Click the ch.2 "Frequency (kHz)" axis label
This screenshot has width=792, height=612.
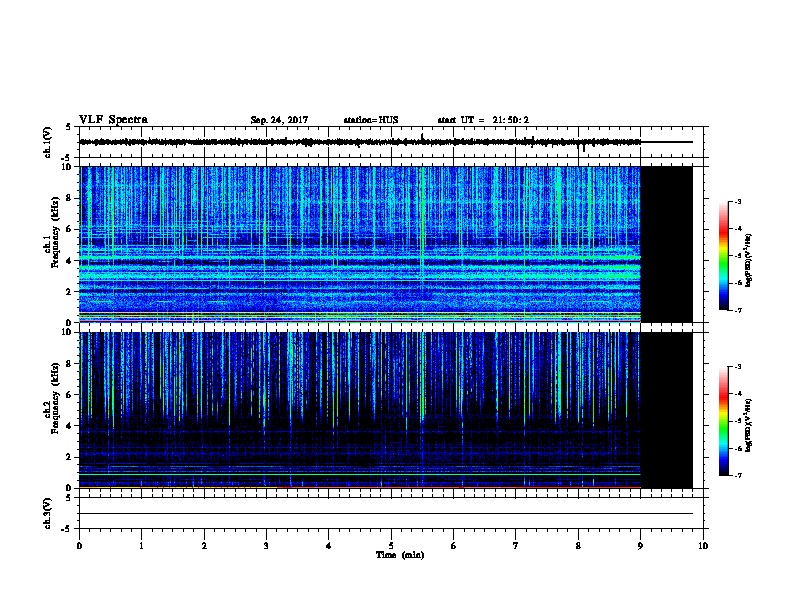55,398
